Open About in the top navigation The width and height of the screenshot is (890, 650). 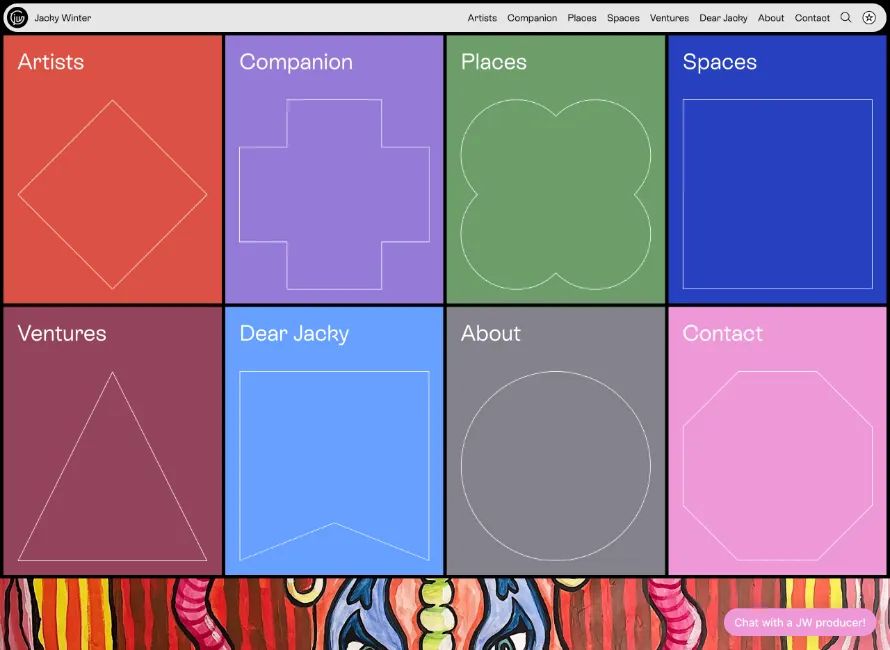(771, 18)
